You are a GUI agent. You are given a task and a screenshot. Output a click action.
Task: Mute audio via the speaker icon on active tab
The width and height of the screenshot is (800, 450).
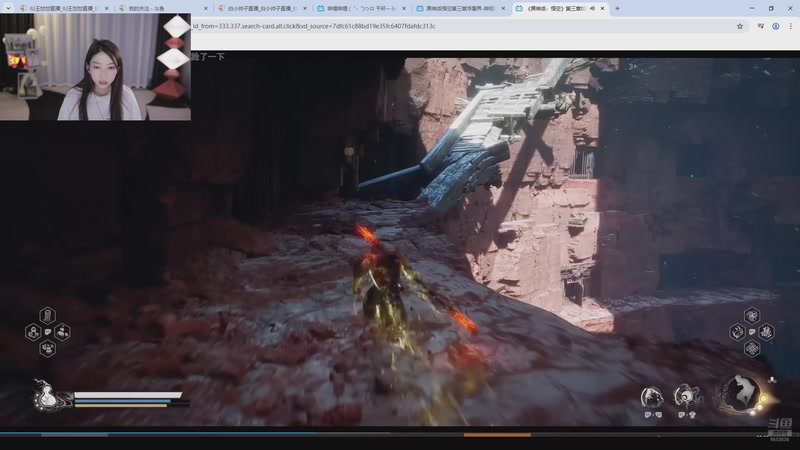[x=592, y=9]
